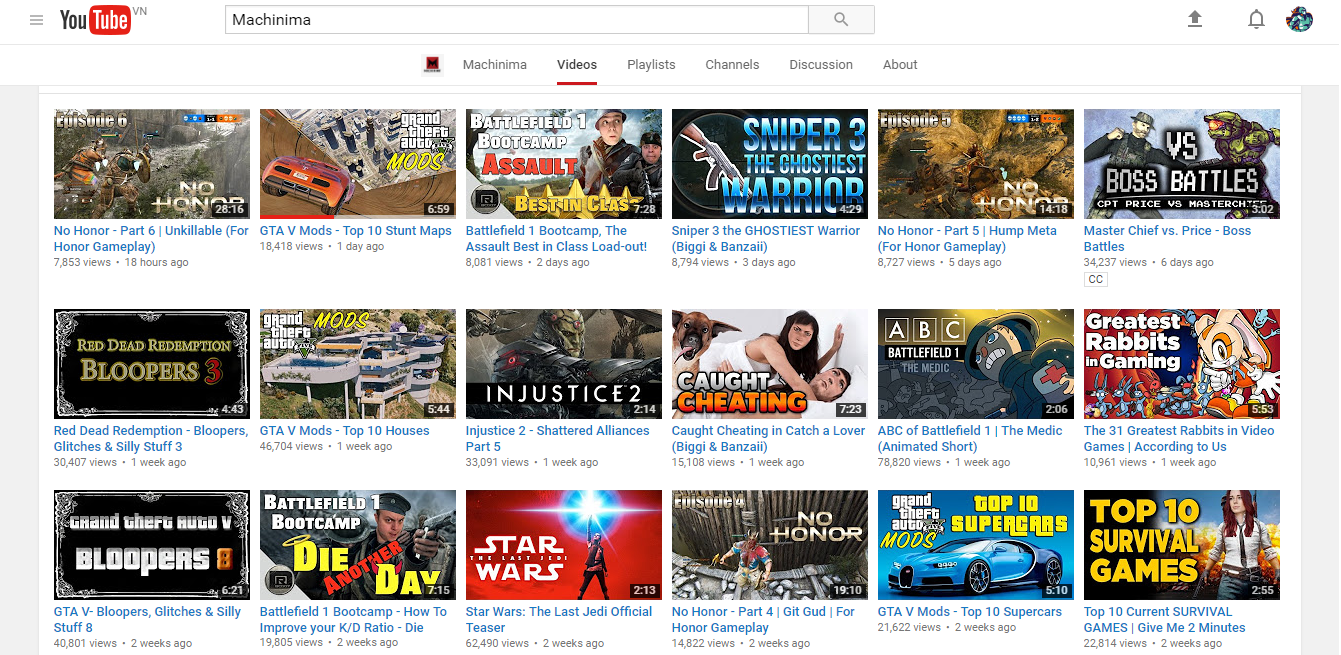Viewport: 1341px width, 655px height.
Task: Open the Discussion tab
Action: click(821, 64)
